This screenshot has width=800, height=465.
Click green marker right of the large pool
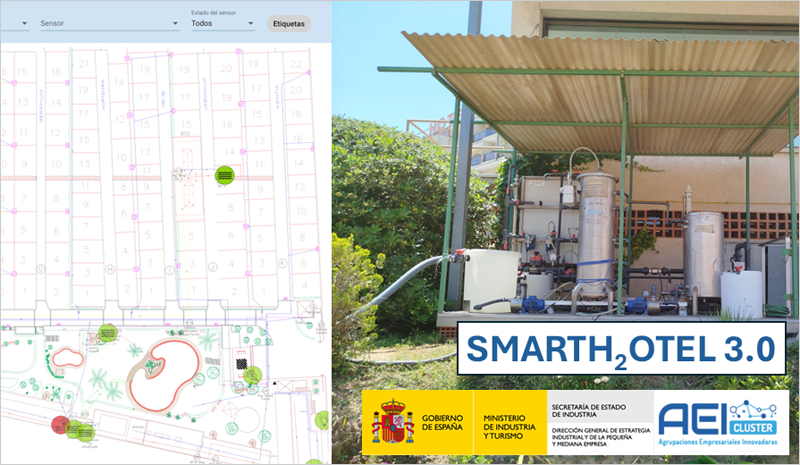253,375
